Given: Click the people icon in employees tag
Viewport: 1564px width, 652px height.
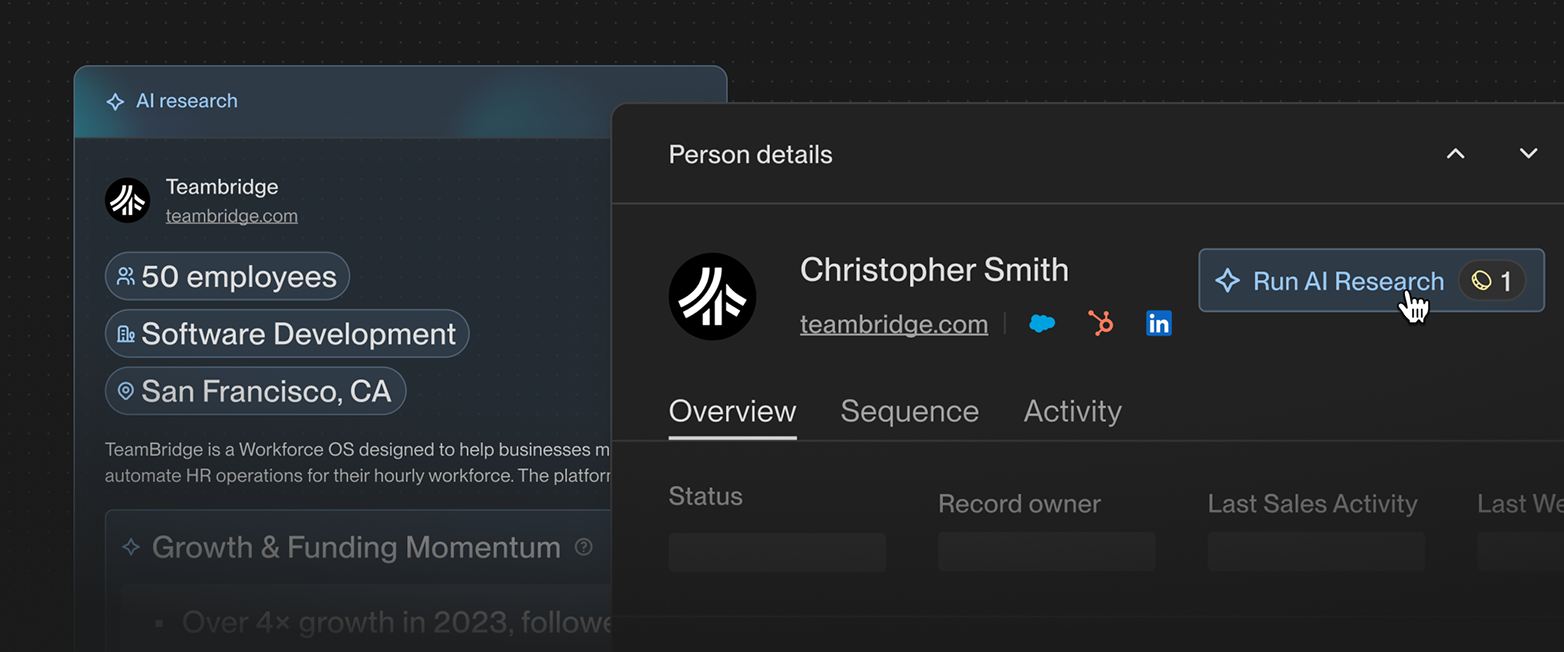Looking at the screenshot, I should (x=126, y=276).
